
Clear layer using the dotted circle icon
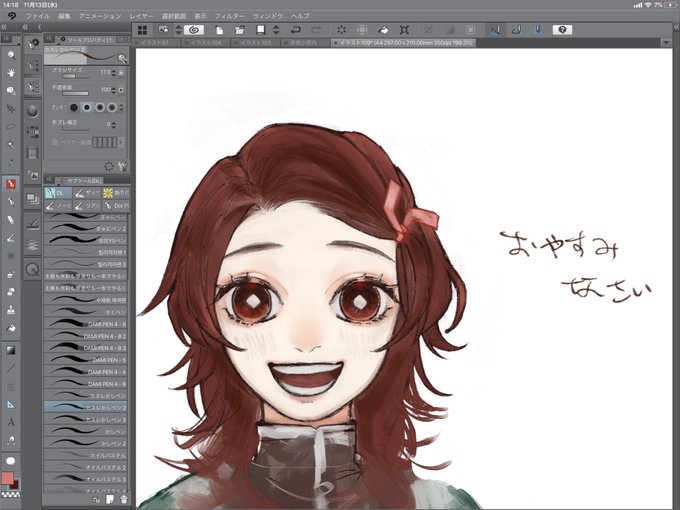coord(341,30)
